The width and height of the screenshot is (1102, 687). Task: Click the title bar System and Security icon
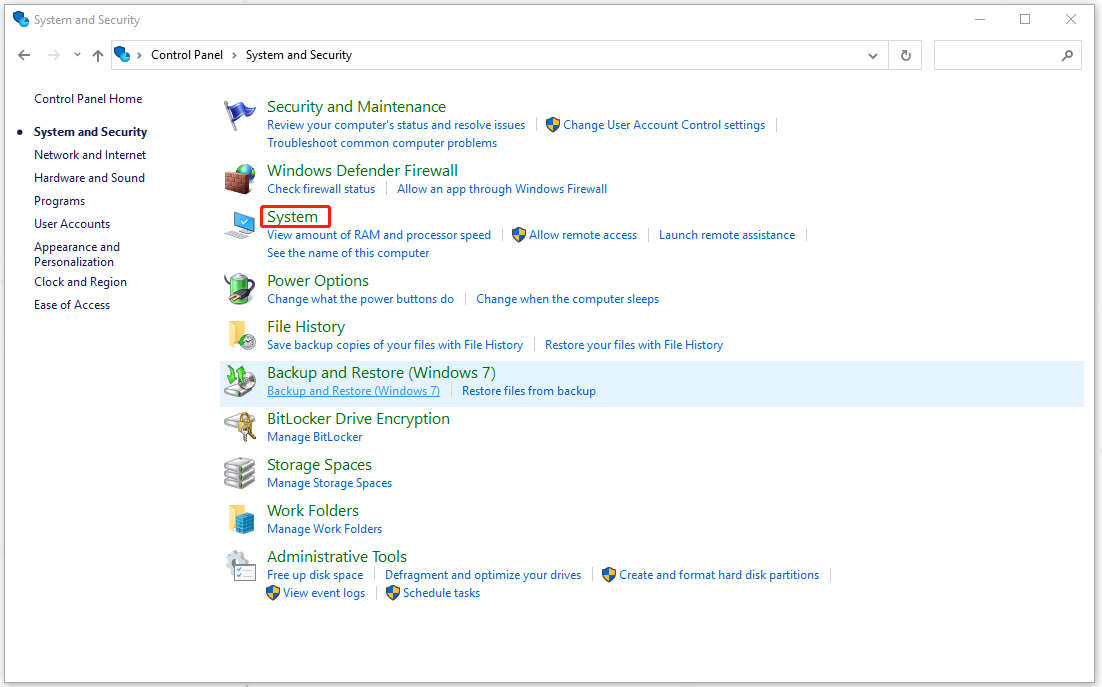[21, 19]
